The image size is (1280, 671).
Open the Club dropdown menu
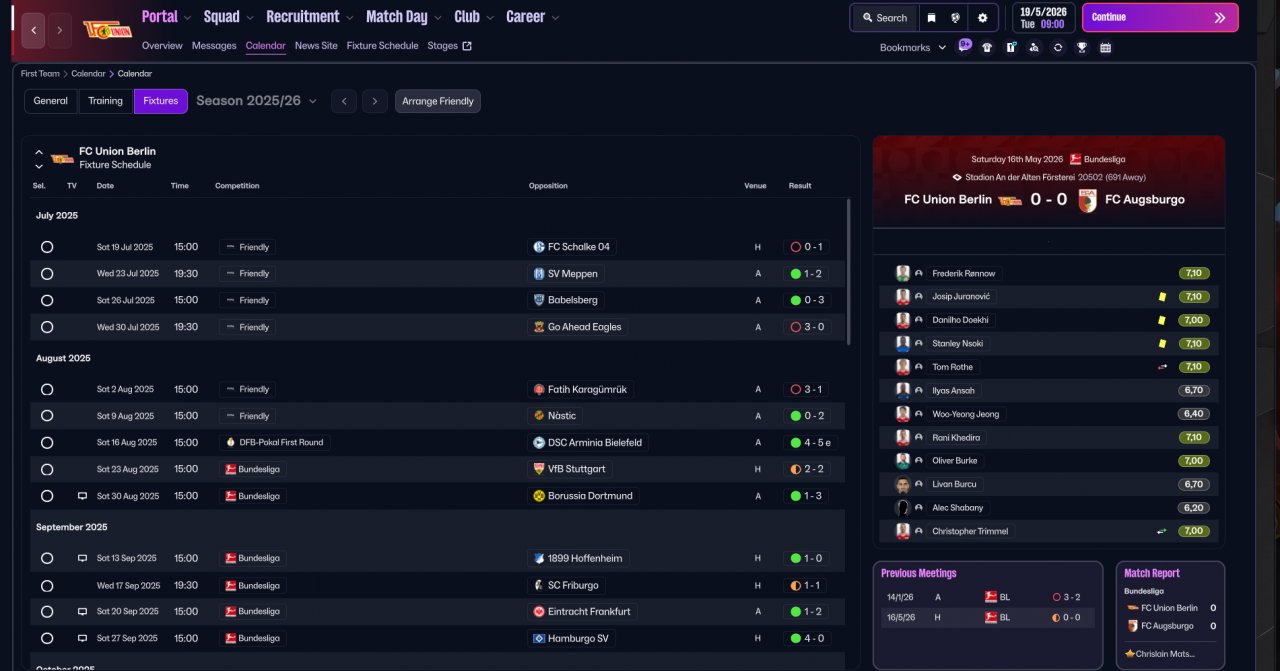(474, 17)
